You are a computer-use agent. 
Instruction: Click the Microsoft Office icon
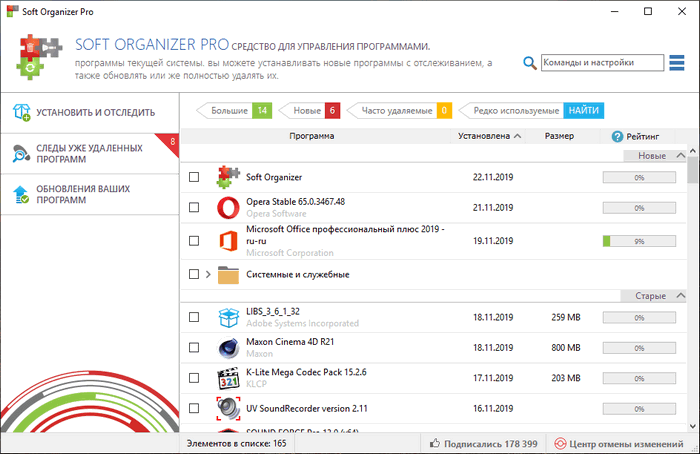(228, 241)
